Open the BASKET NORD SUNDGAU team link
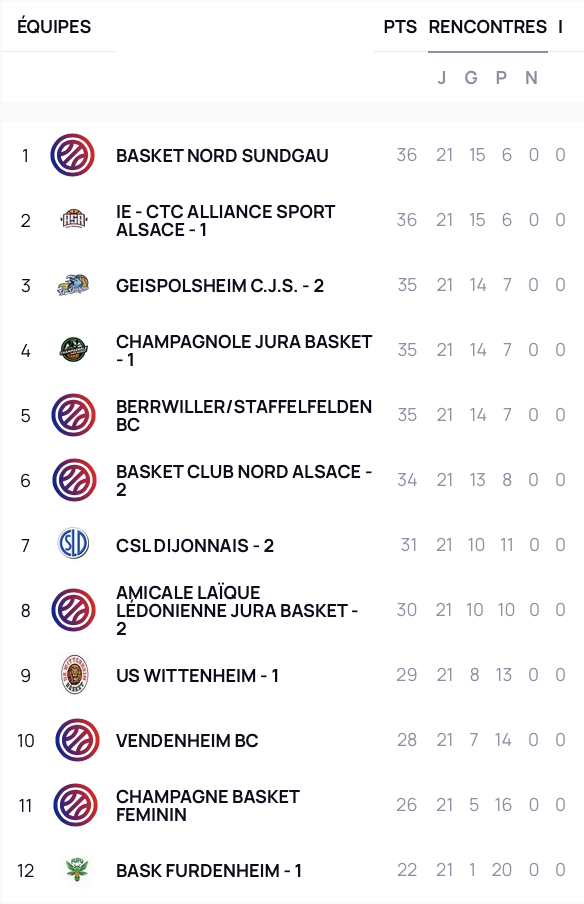Viewport: 584px width, 904px height. 223,156
